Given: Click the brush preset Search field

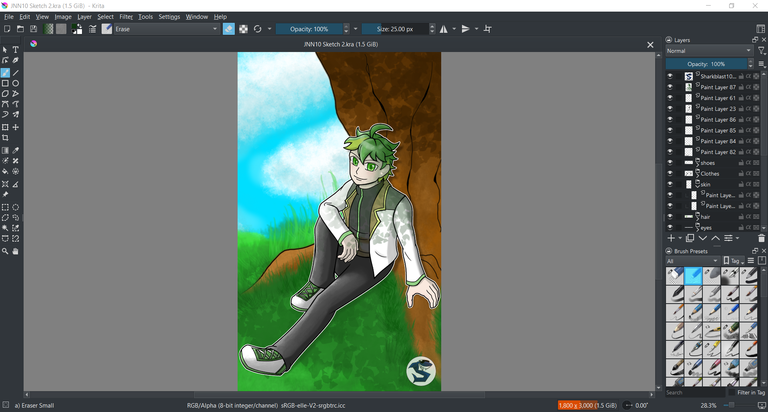Looking at the screenshot, I should click(x=695, y=392).
